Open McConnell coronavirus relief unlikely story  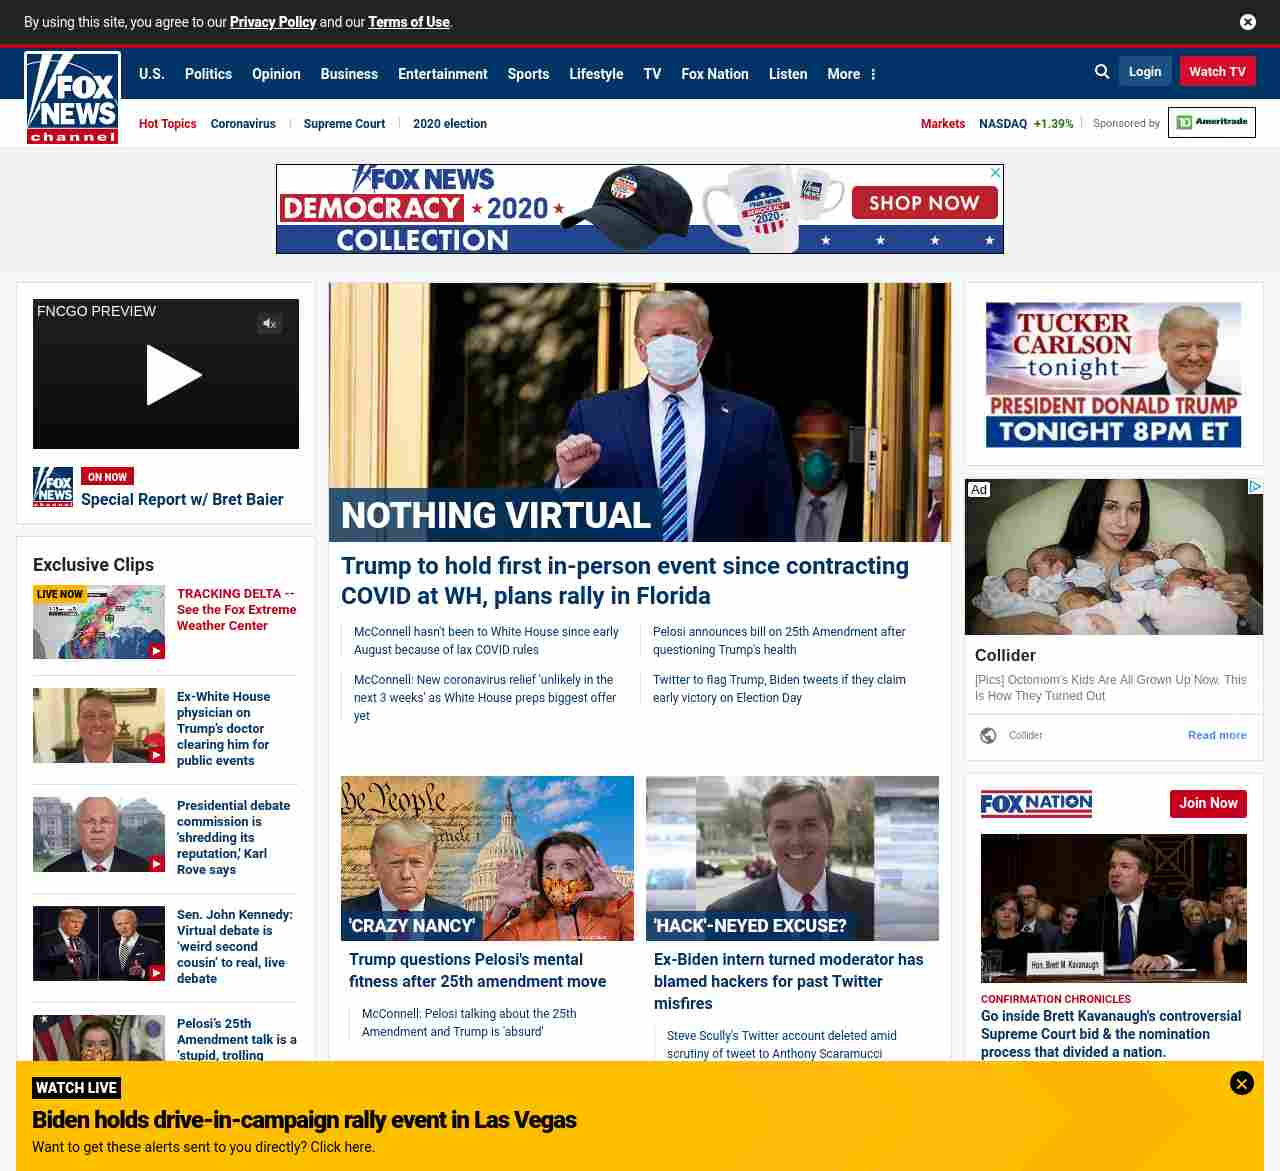[x=485, y=697]
